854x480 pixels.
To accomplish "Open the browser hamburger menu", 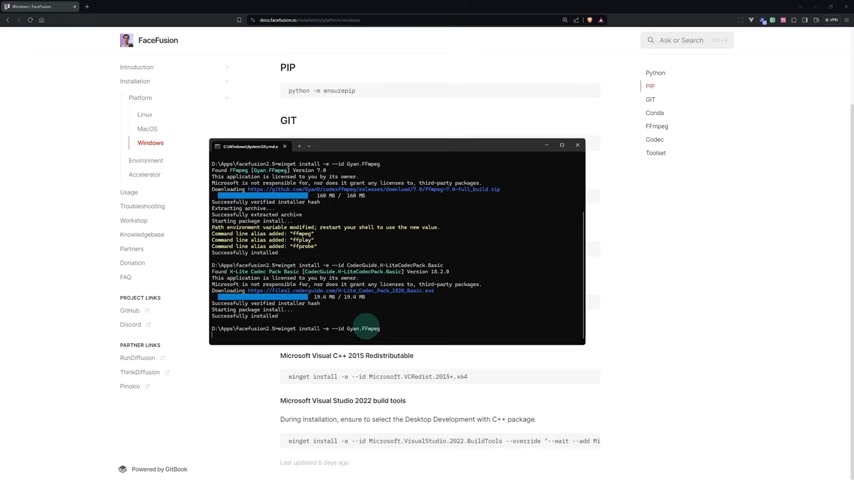I will (846, 20).
